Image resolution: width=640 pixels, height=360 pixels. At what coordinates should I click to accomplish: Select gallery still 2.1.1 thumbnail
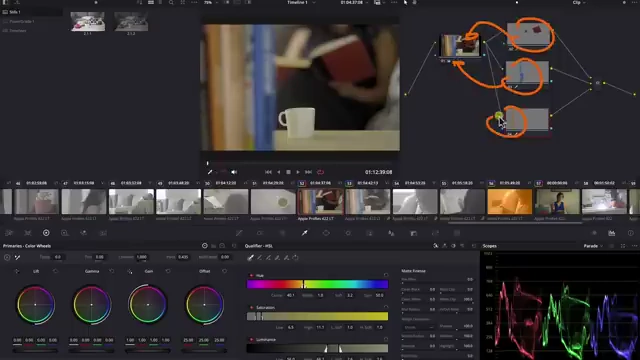(x=88, y=22)
